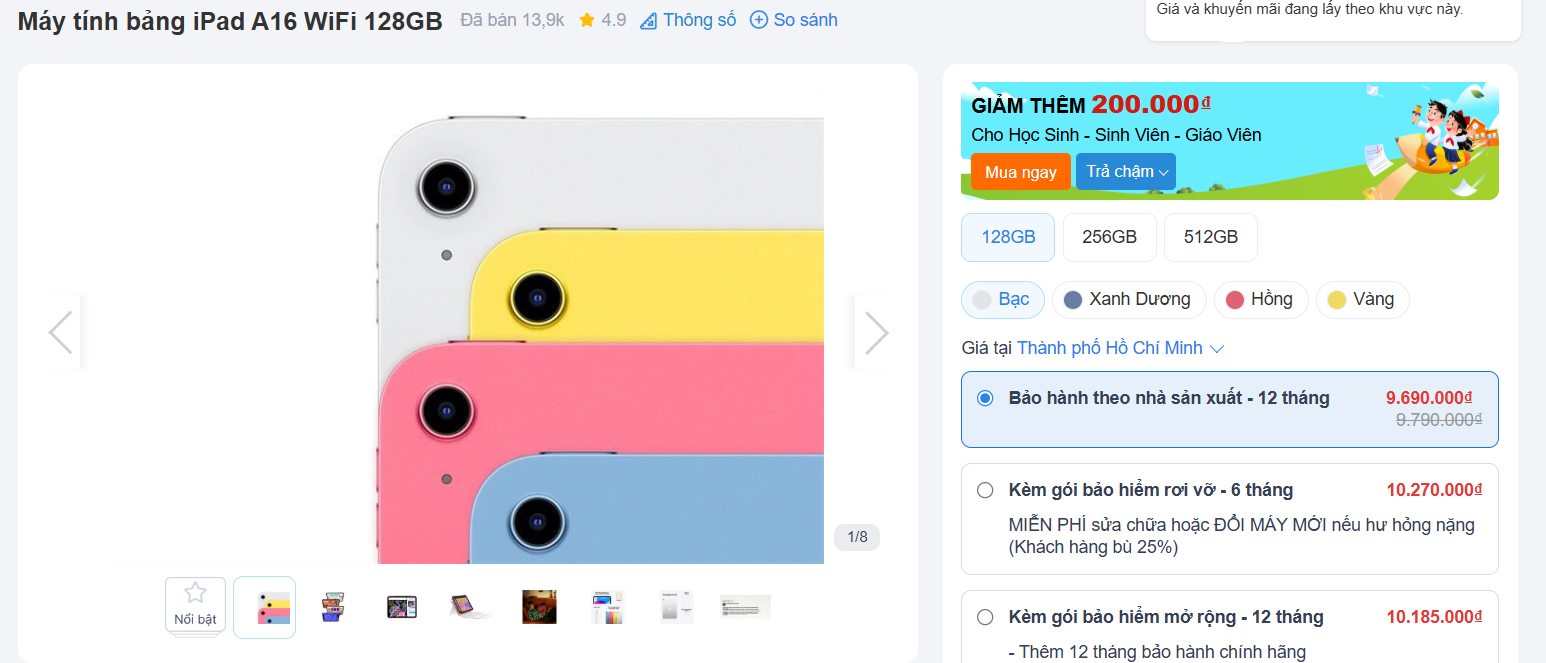Select the 128GB storage option
The image size is (1546, 663).
[1007, 237]
